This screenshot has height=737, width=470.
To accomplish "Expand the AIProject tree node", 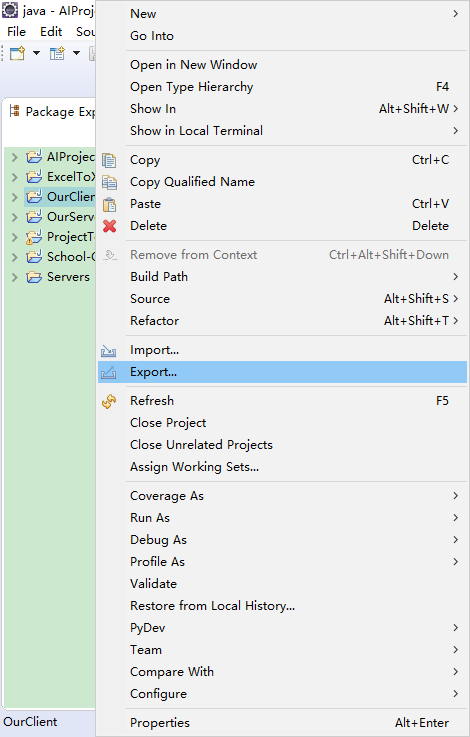I will [x=14, y=157].
